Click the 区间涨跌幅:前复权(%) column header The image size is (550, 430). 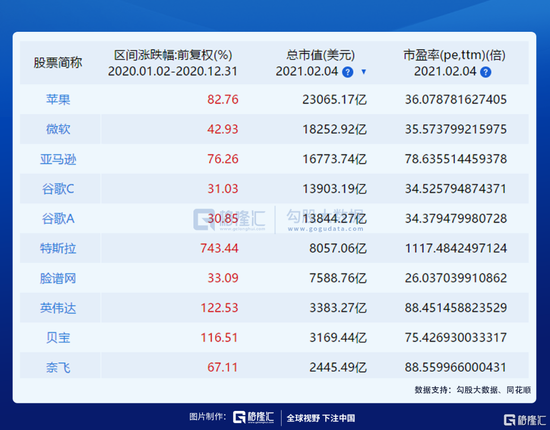point(173,55)
